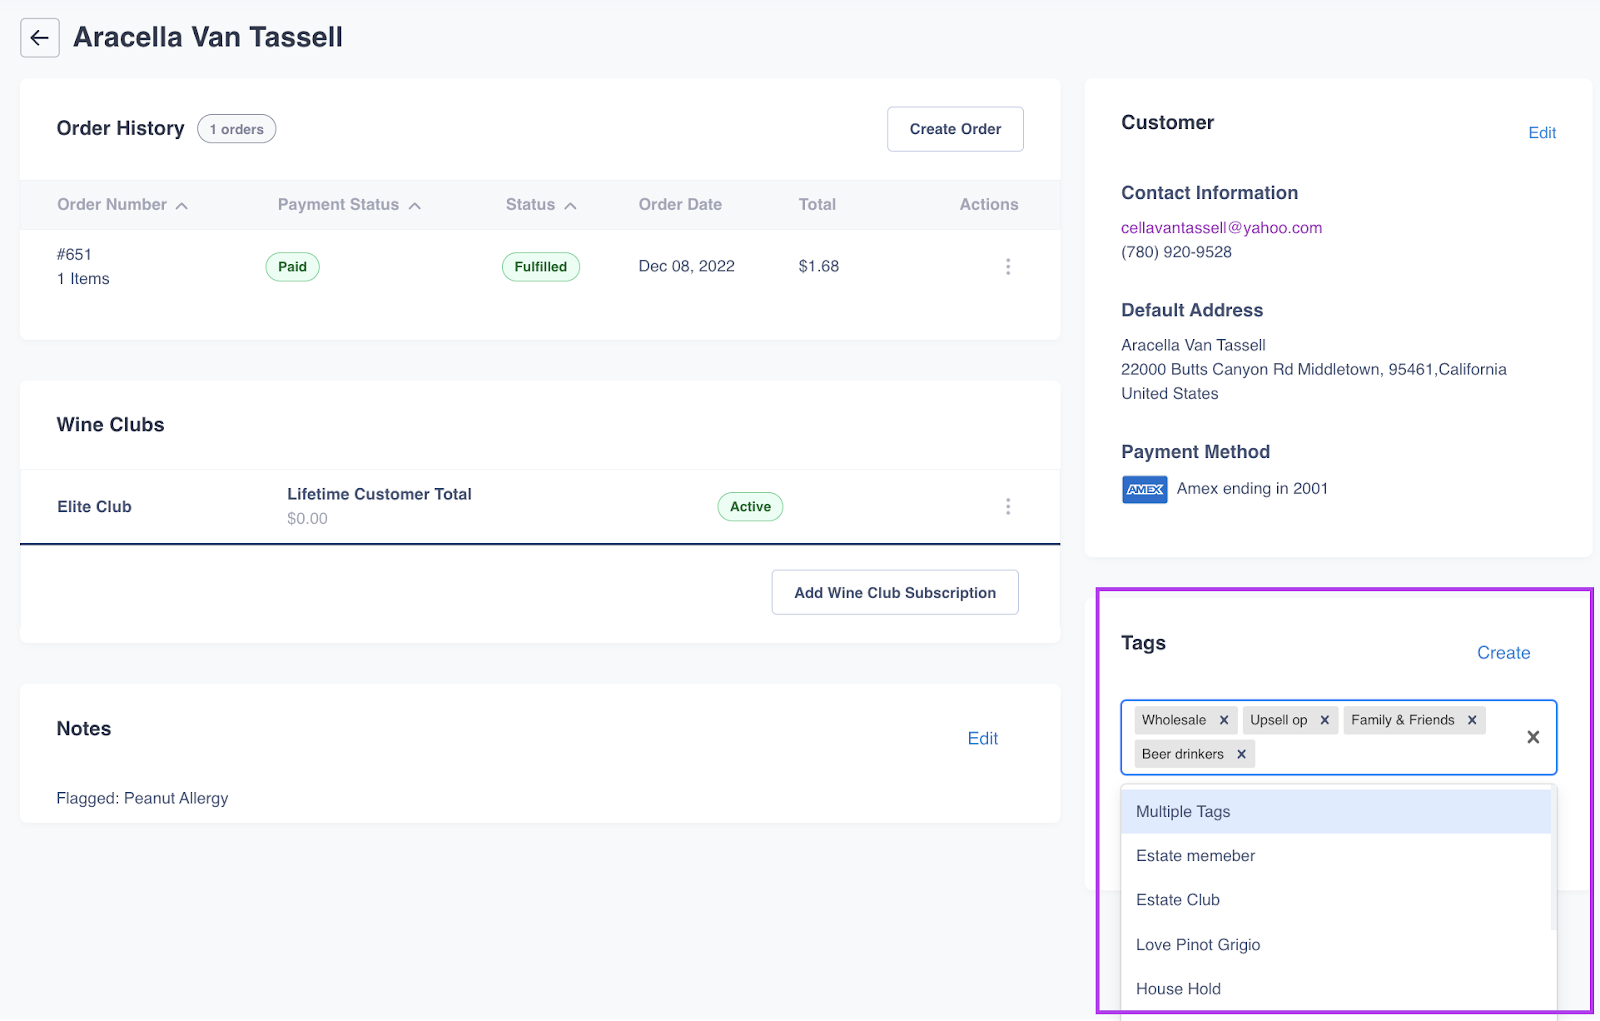This screenshot has height=1021, width=1600.
Task: Edit the customer Notes
Action: (982, 739)
